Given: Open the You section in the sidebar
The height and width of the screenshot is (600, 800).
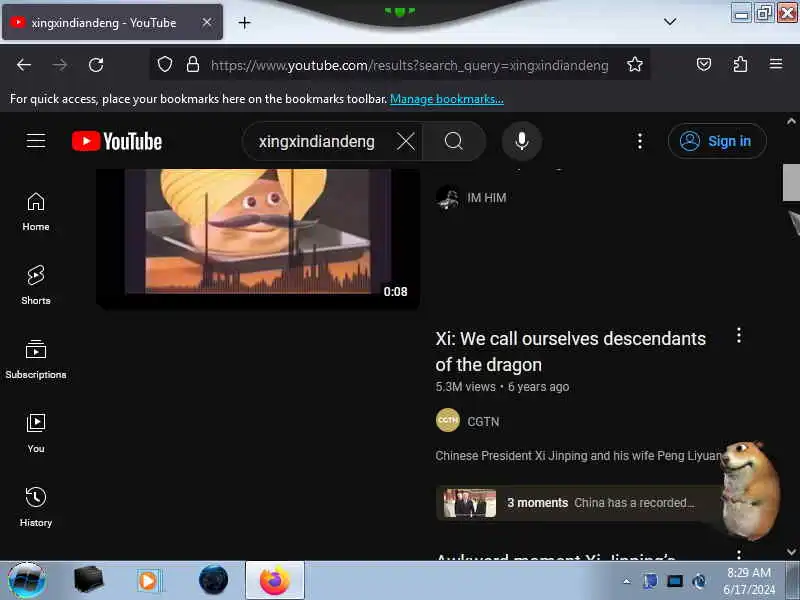Looking at the screenshot, I should [36, 434].
